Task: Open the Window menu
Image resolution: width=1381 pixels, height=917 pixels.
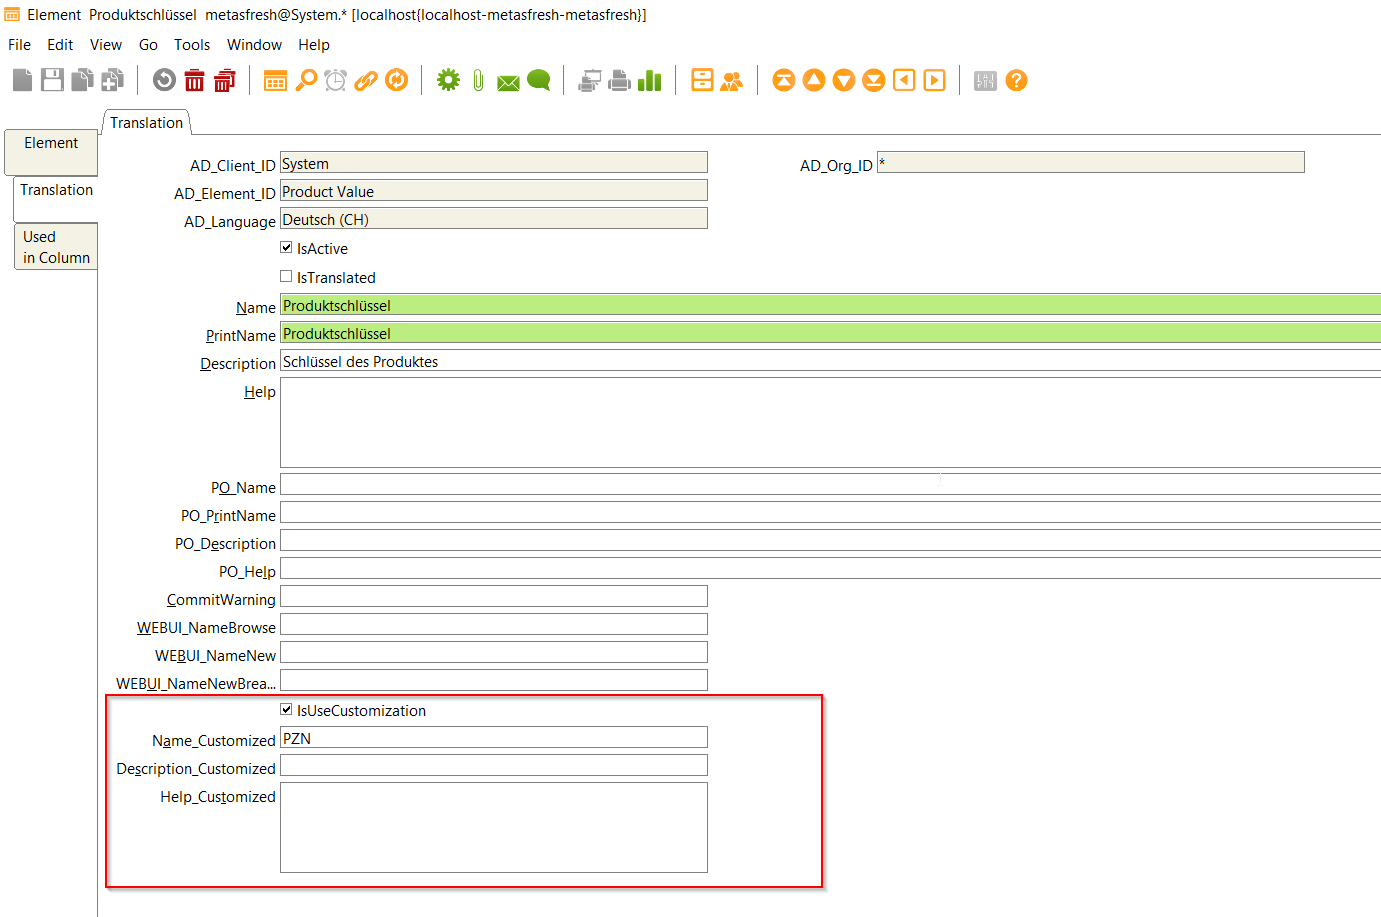Action: (x=254, y=45)
